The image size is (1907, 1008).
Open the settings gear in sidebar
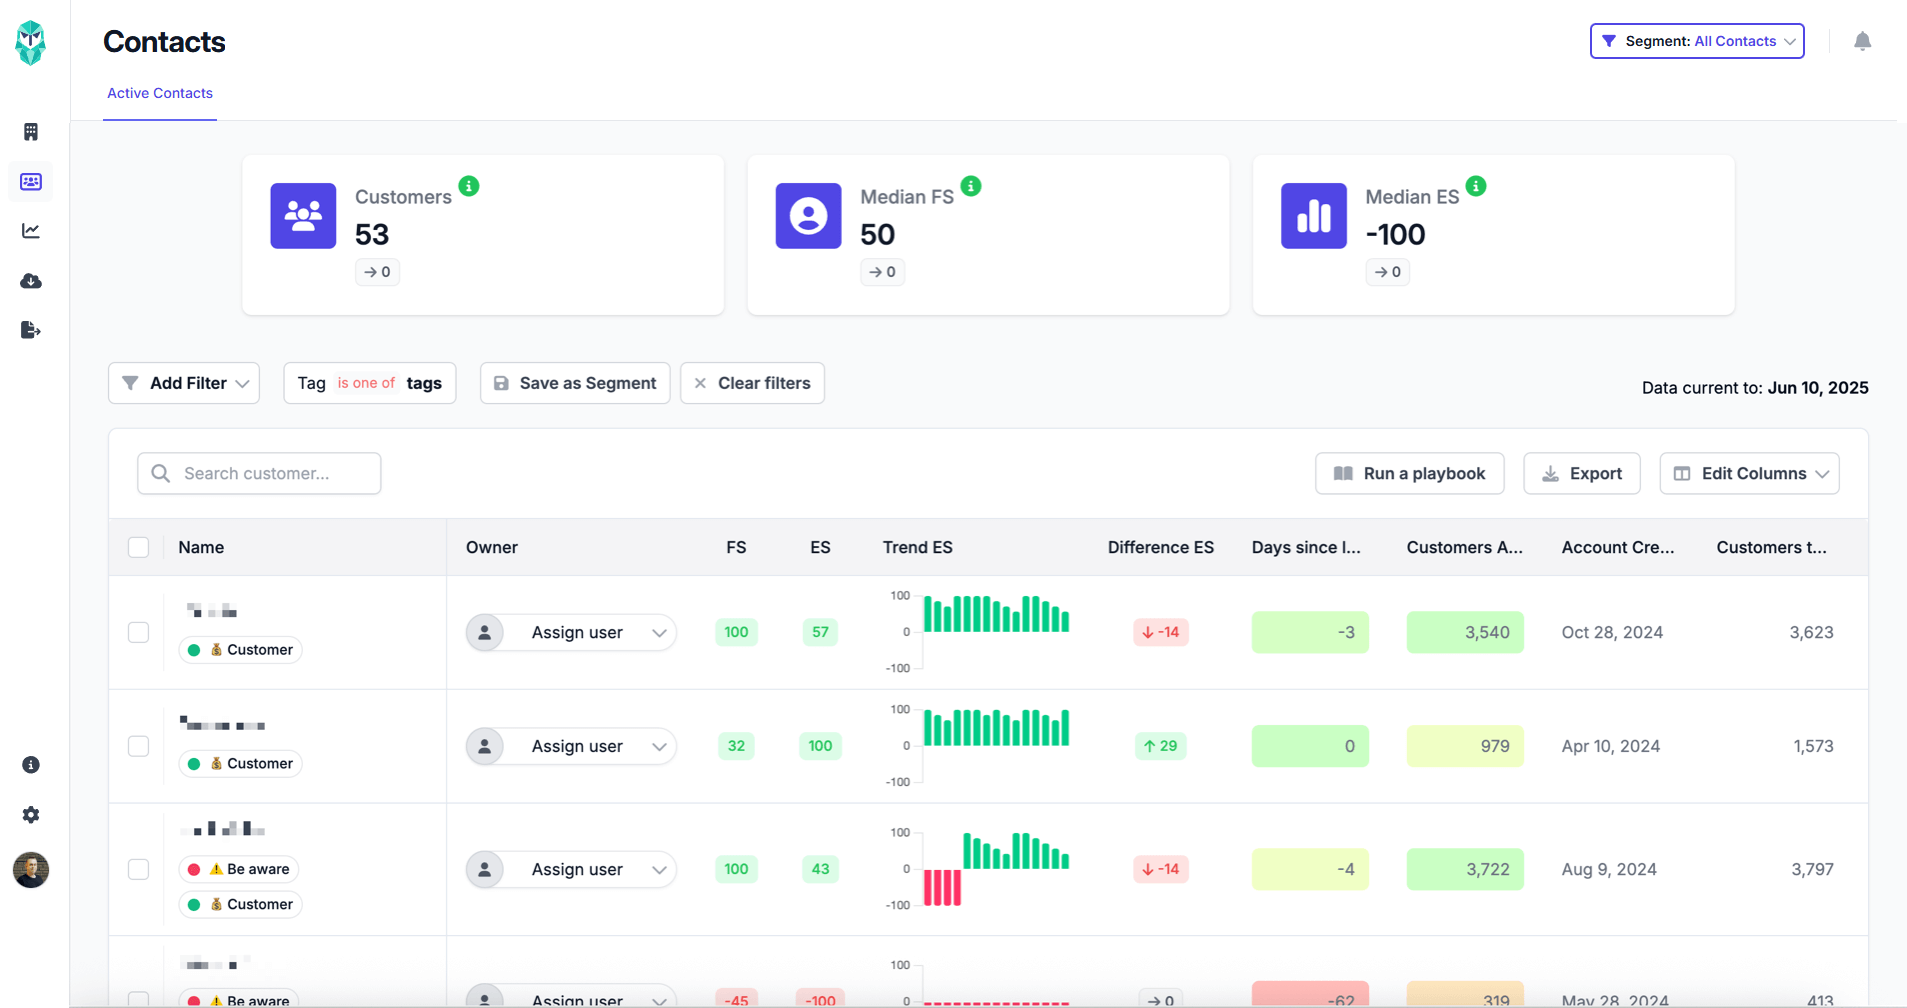31,815
